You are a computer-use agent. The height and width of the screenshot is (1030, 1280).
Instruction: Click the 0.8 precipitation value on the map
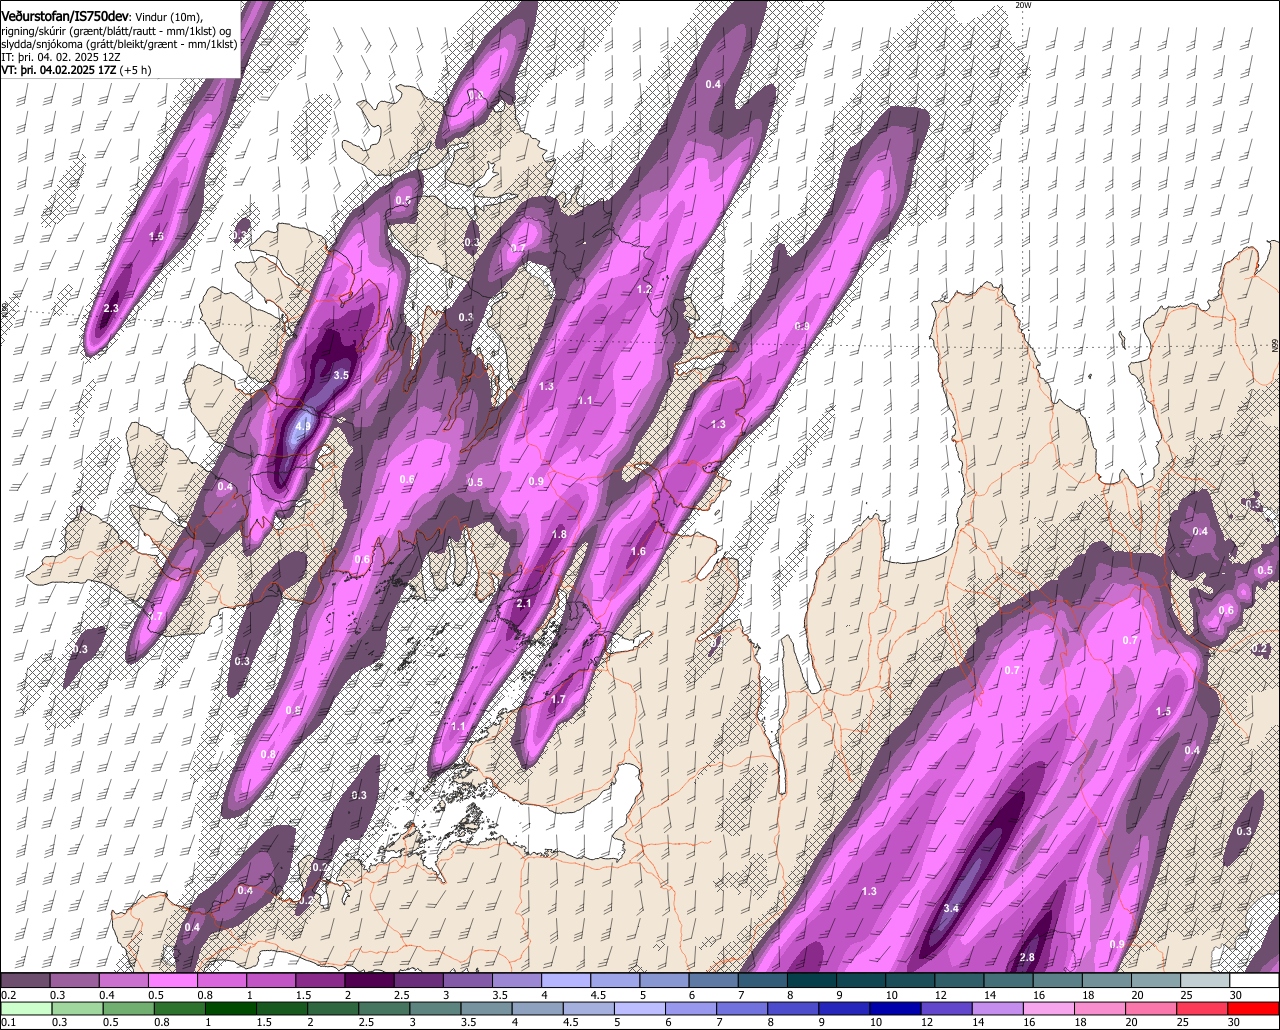coord(268,754)
